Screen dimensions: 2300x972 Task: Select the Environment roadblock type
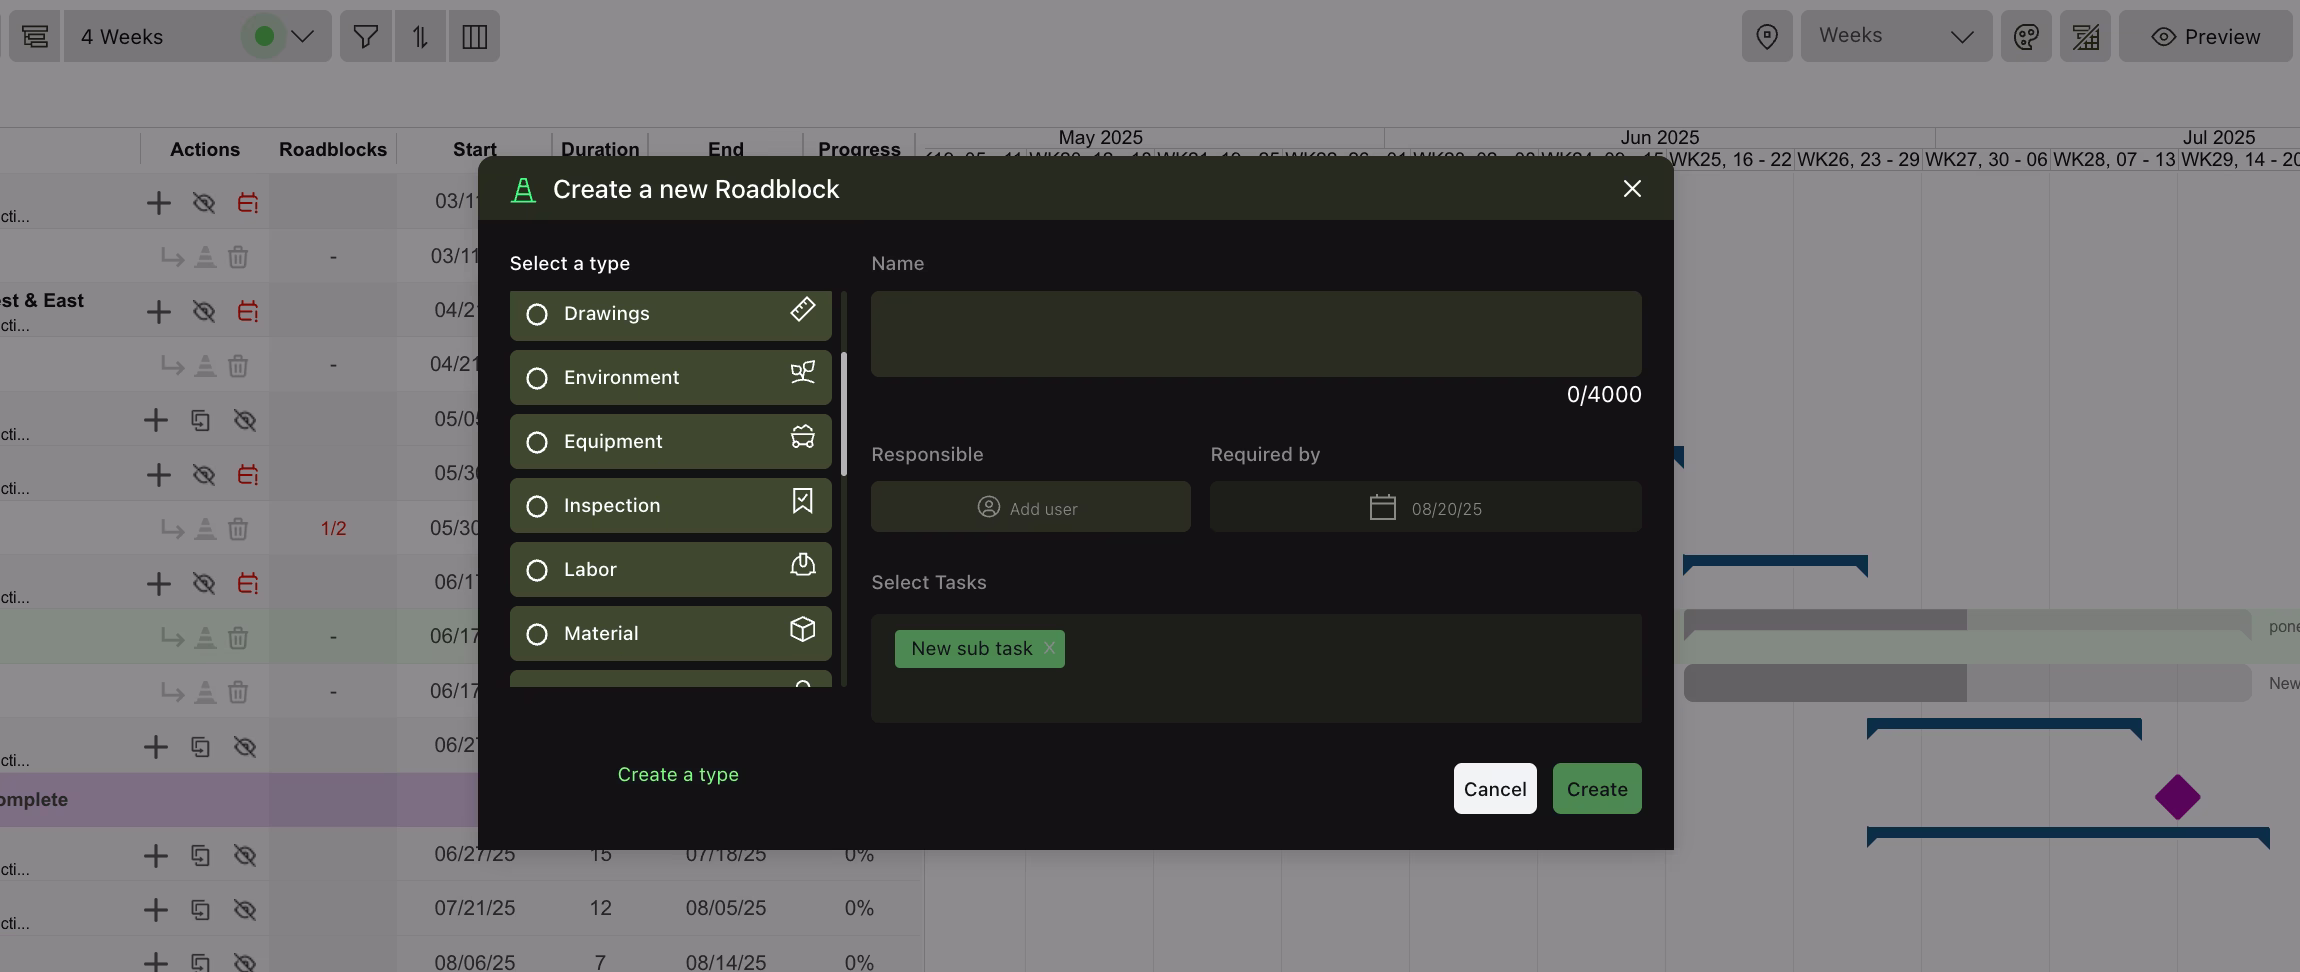(x=671, y=378)
